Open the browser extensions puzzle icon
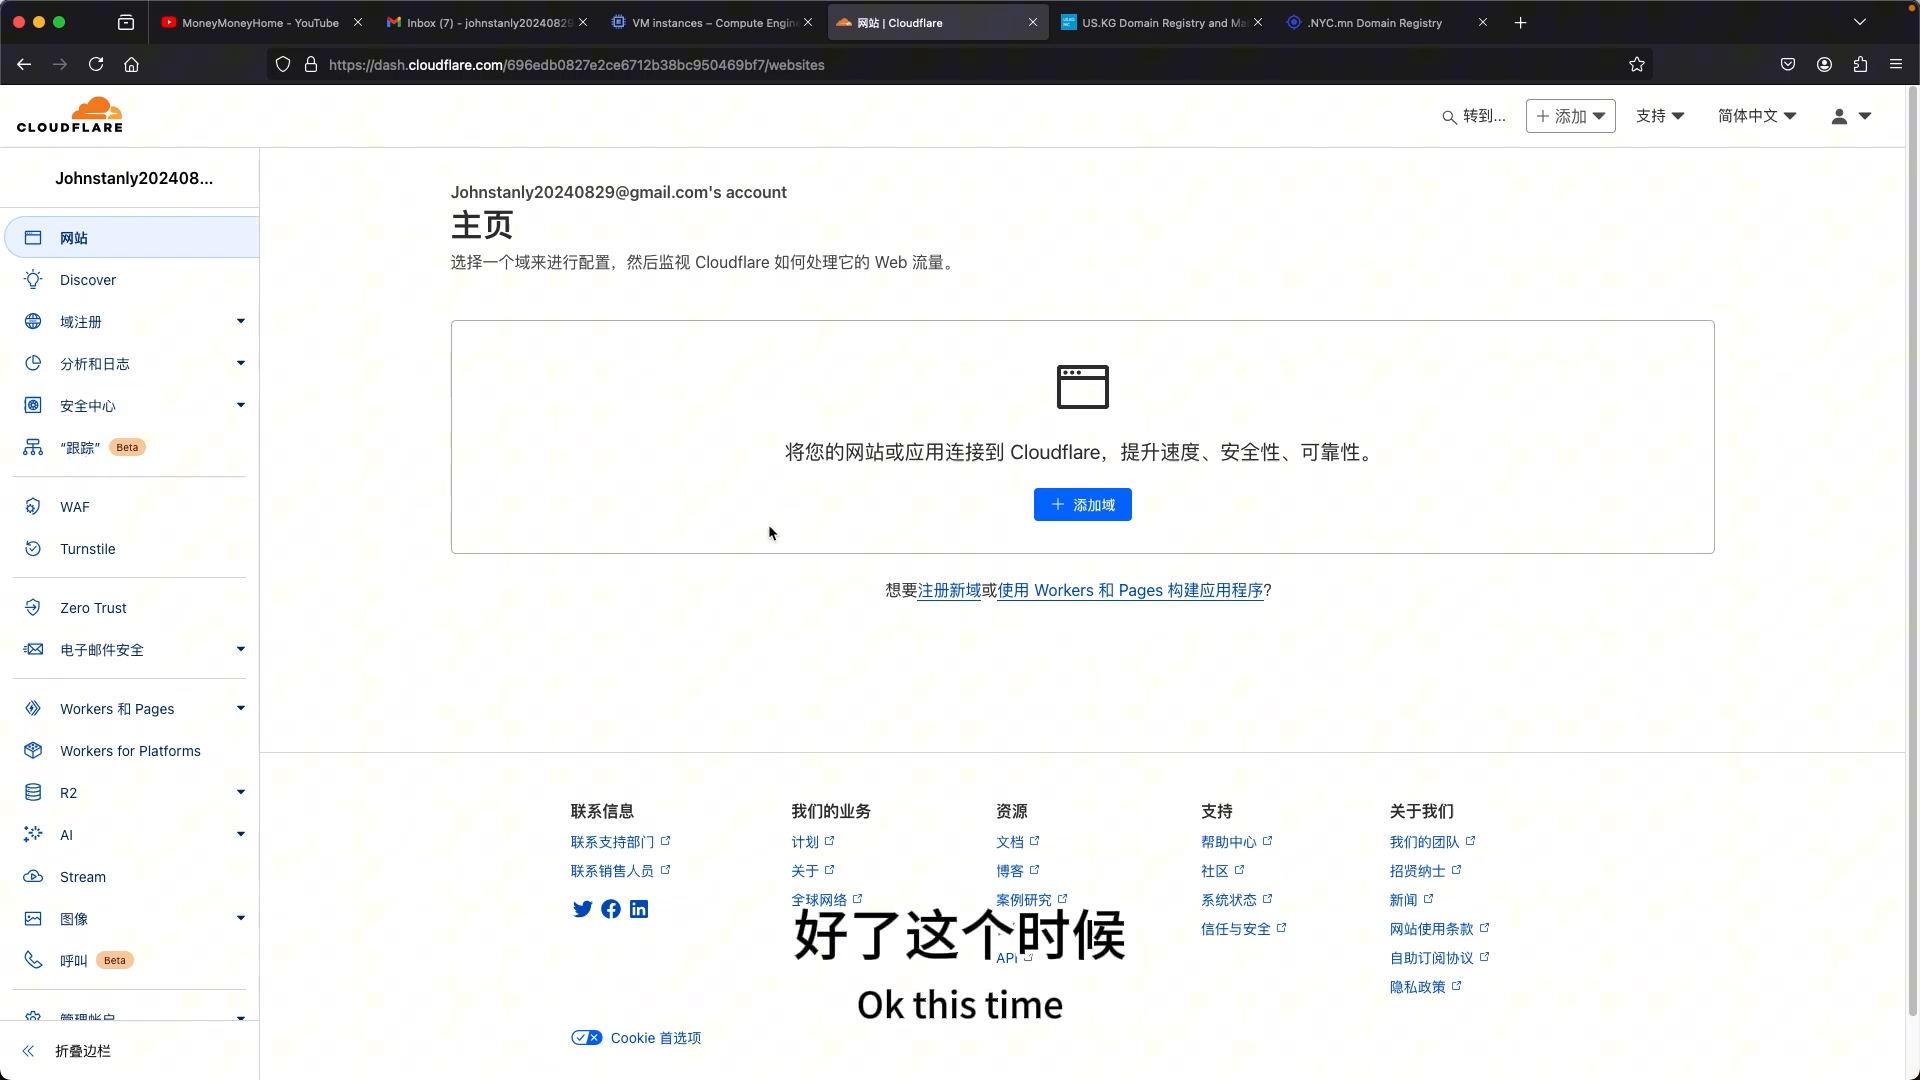This screenshot has height=1080, width=1920. tap(1860, 64)
